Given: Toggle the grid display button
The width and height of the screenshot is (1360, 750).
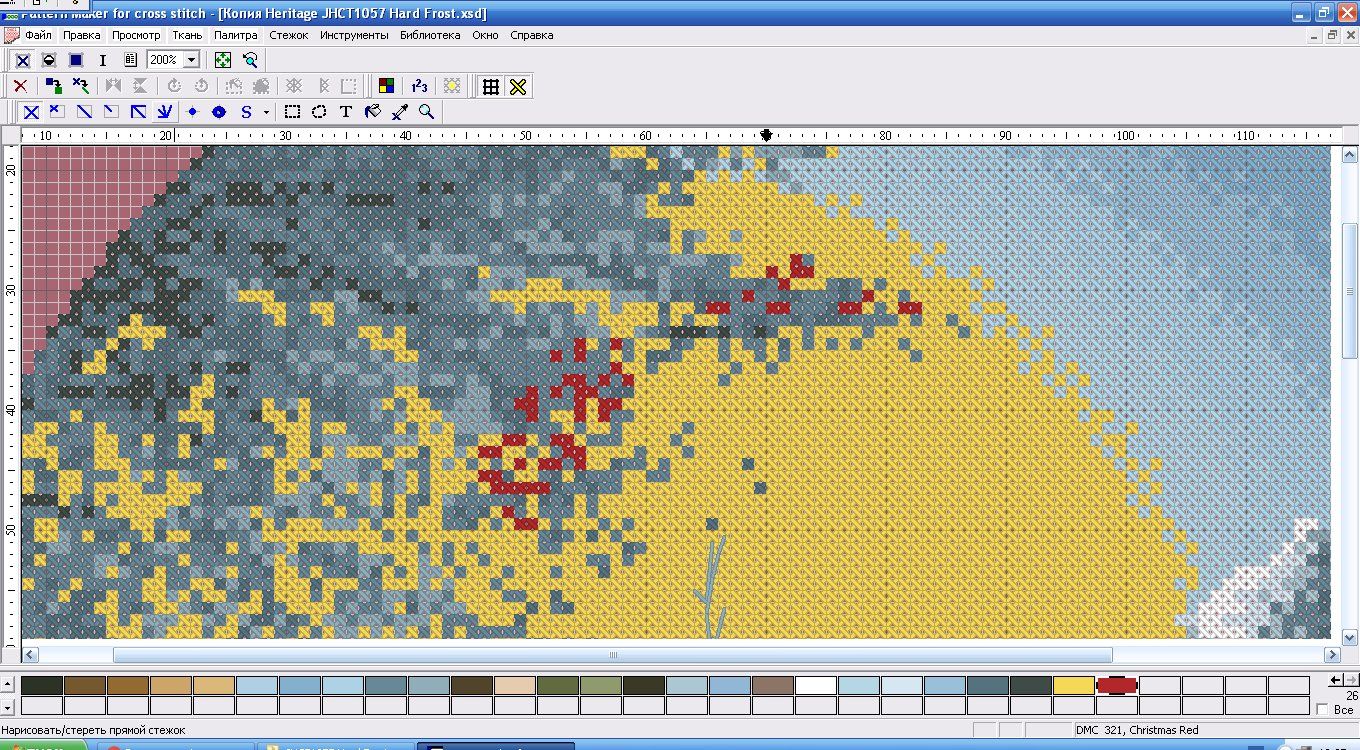Looking at the screenshot, I should (490, 86).
